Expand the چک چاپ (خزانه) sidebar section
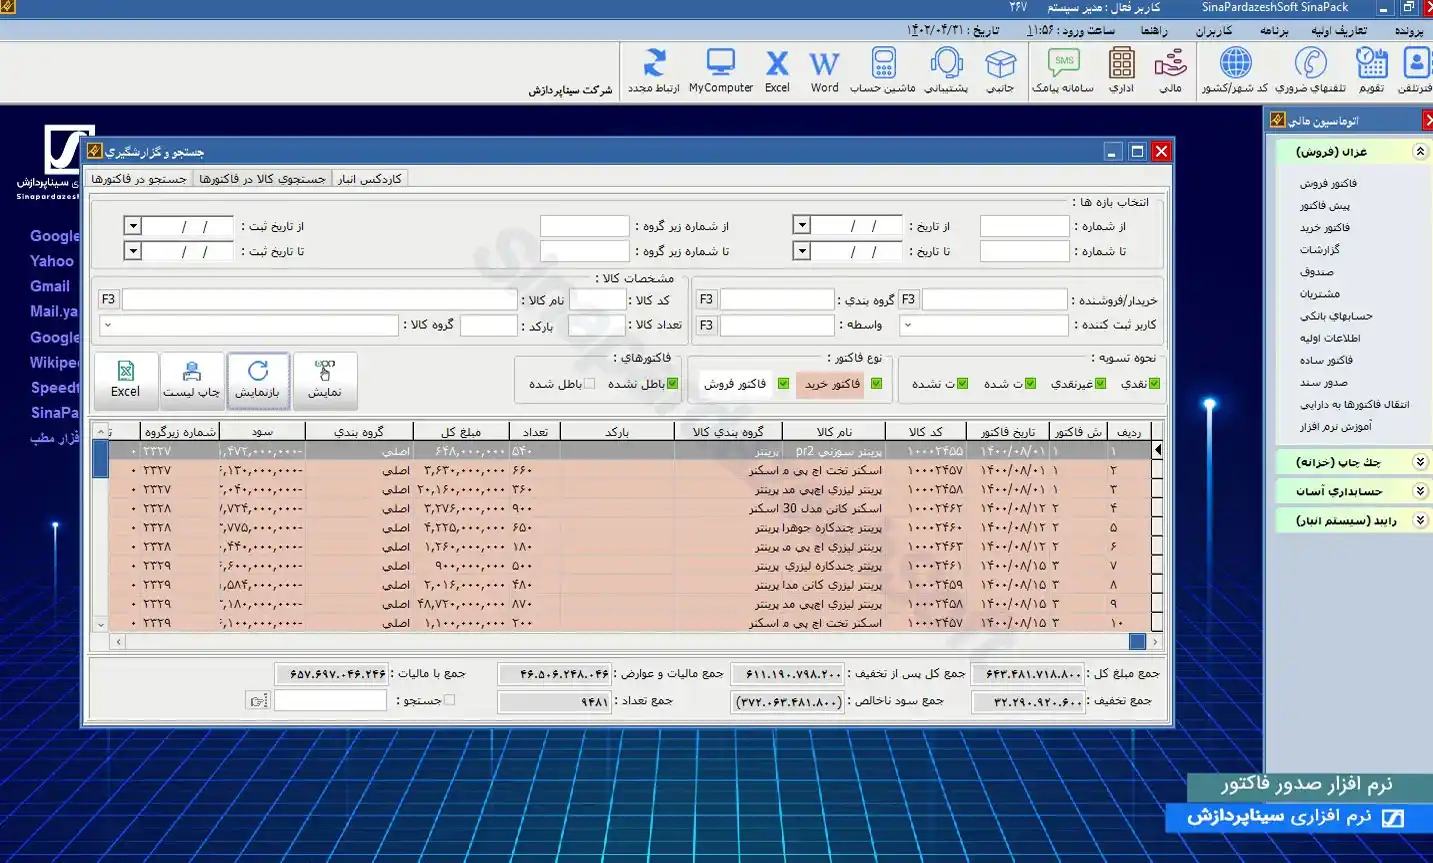This screenshot has width=1433, height=863. tap(1419, 462)
